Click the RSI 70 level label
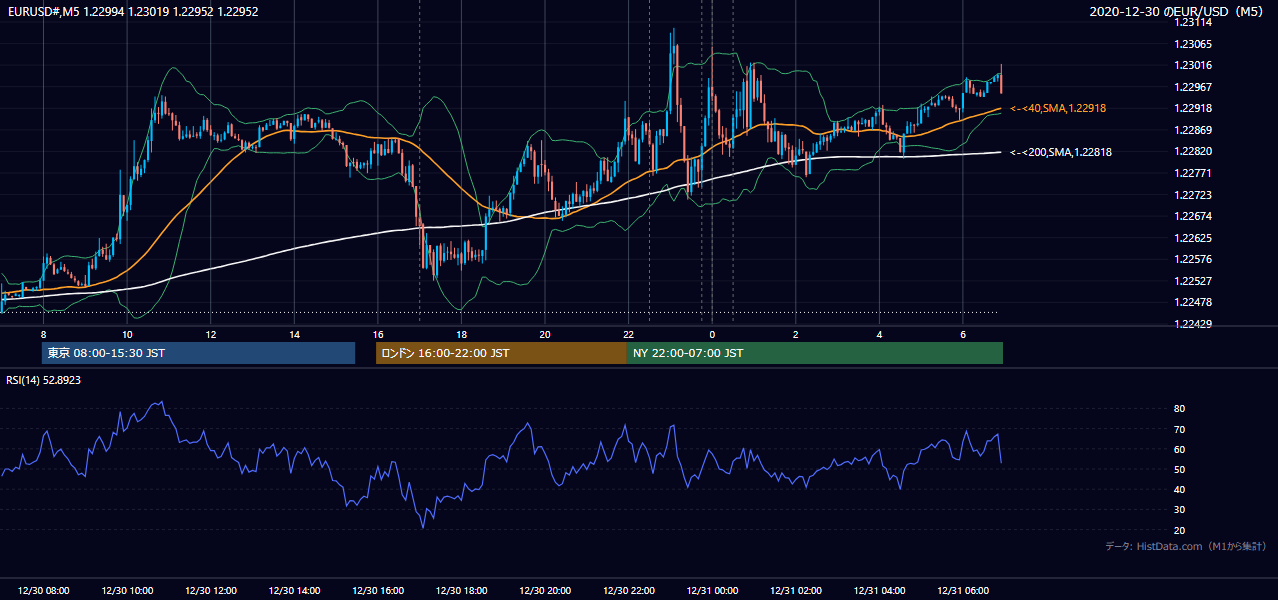This screenshot has width=1278, height=600. pos(1180,429)
